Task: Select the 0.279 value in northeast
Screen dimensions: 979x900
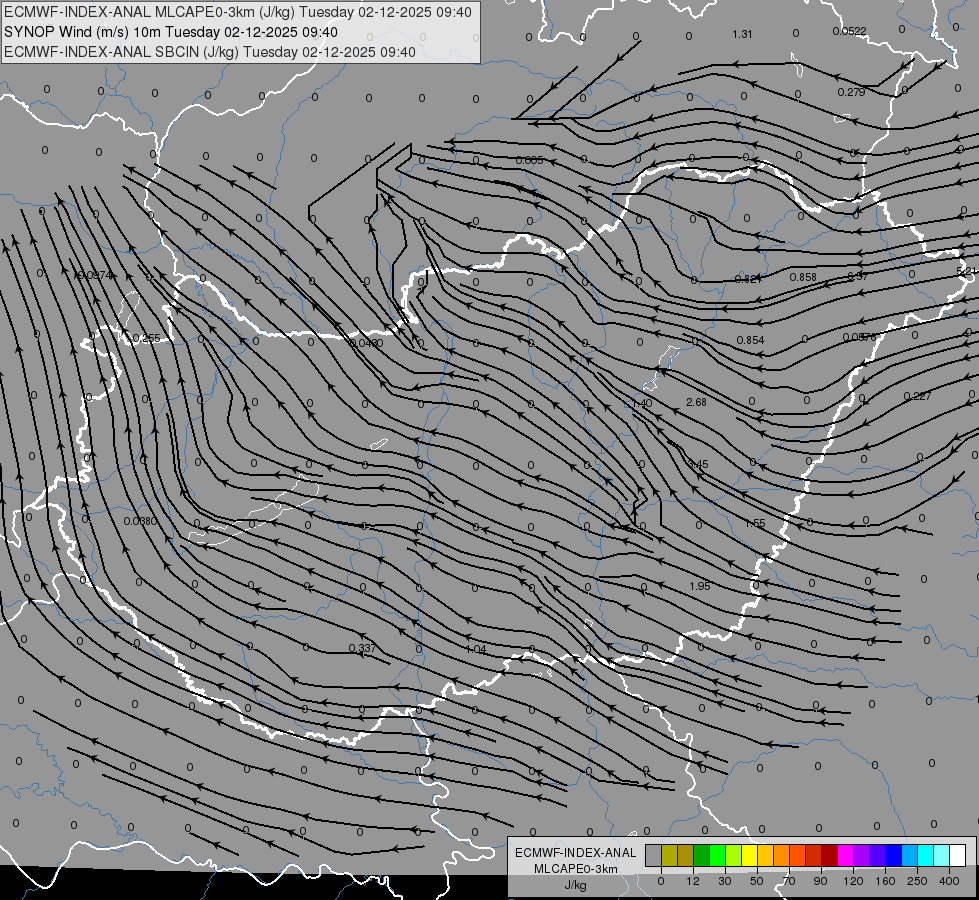Action: (x=852, y=92)
